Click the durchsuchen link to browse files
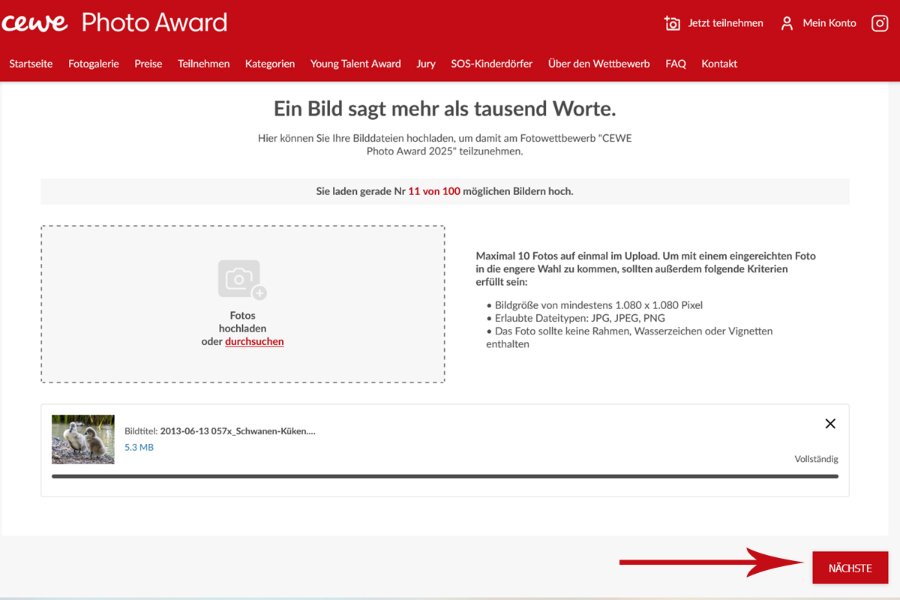The height and width of the screenshot is (600, 900). point(254,342)
